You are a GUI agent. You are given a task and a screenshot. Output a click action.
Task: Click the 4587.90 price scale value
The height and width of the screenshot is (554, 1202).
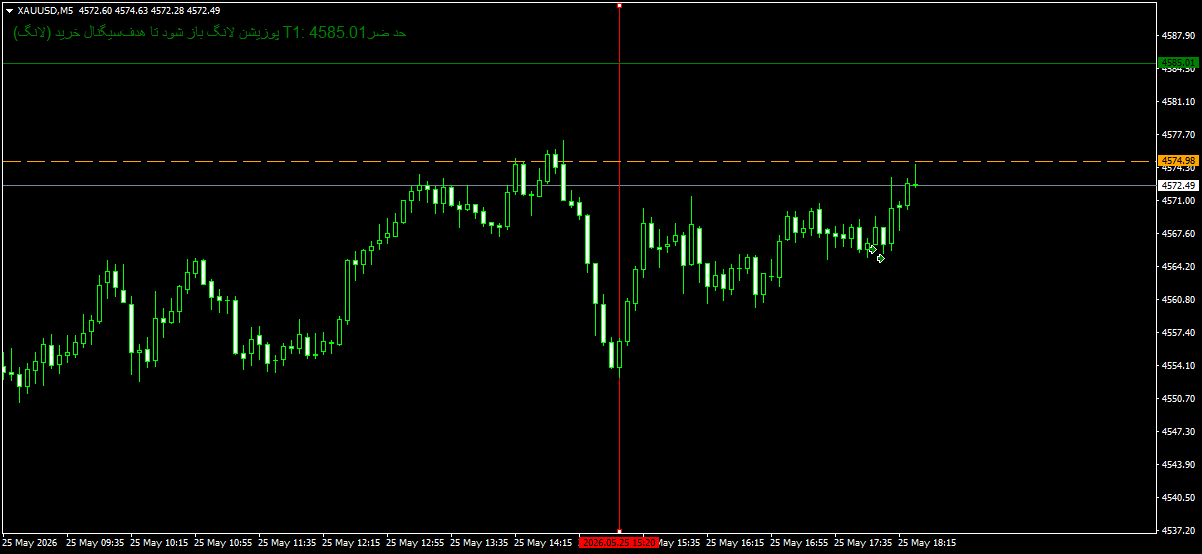pos(1179,36)
